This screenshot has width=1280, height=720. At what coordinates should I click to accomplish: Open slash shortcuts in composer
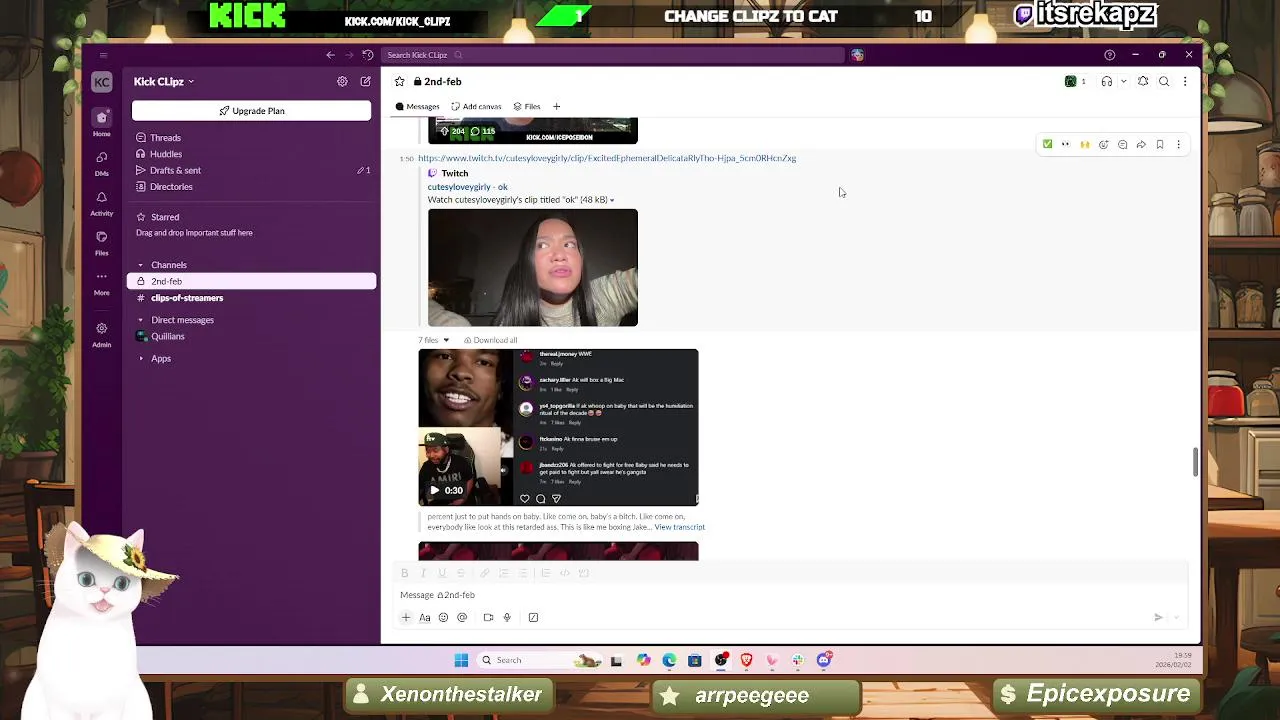coord(533,617)
